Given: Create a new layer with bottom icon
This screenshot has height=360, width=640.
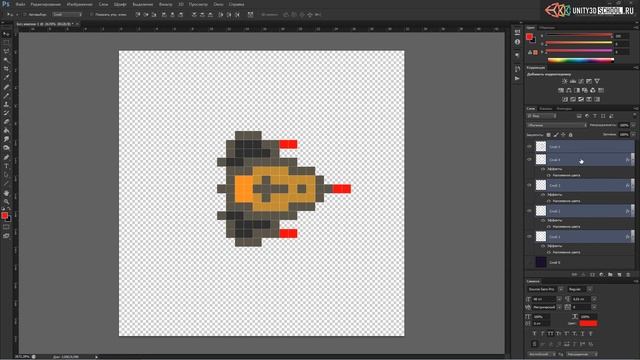Looking at the screenshot, I should pos(619,275).
